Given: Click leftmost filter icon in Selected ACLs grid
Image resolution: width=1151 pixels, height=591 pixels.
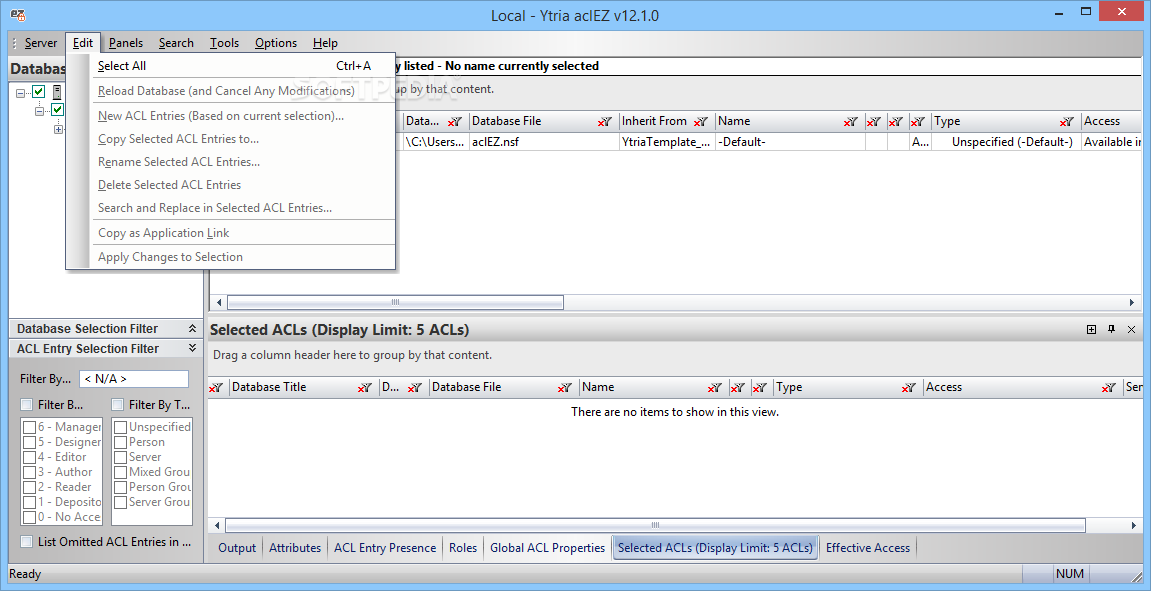Looking at the screenshot, I should click(x=217, y=388).
